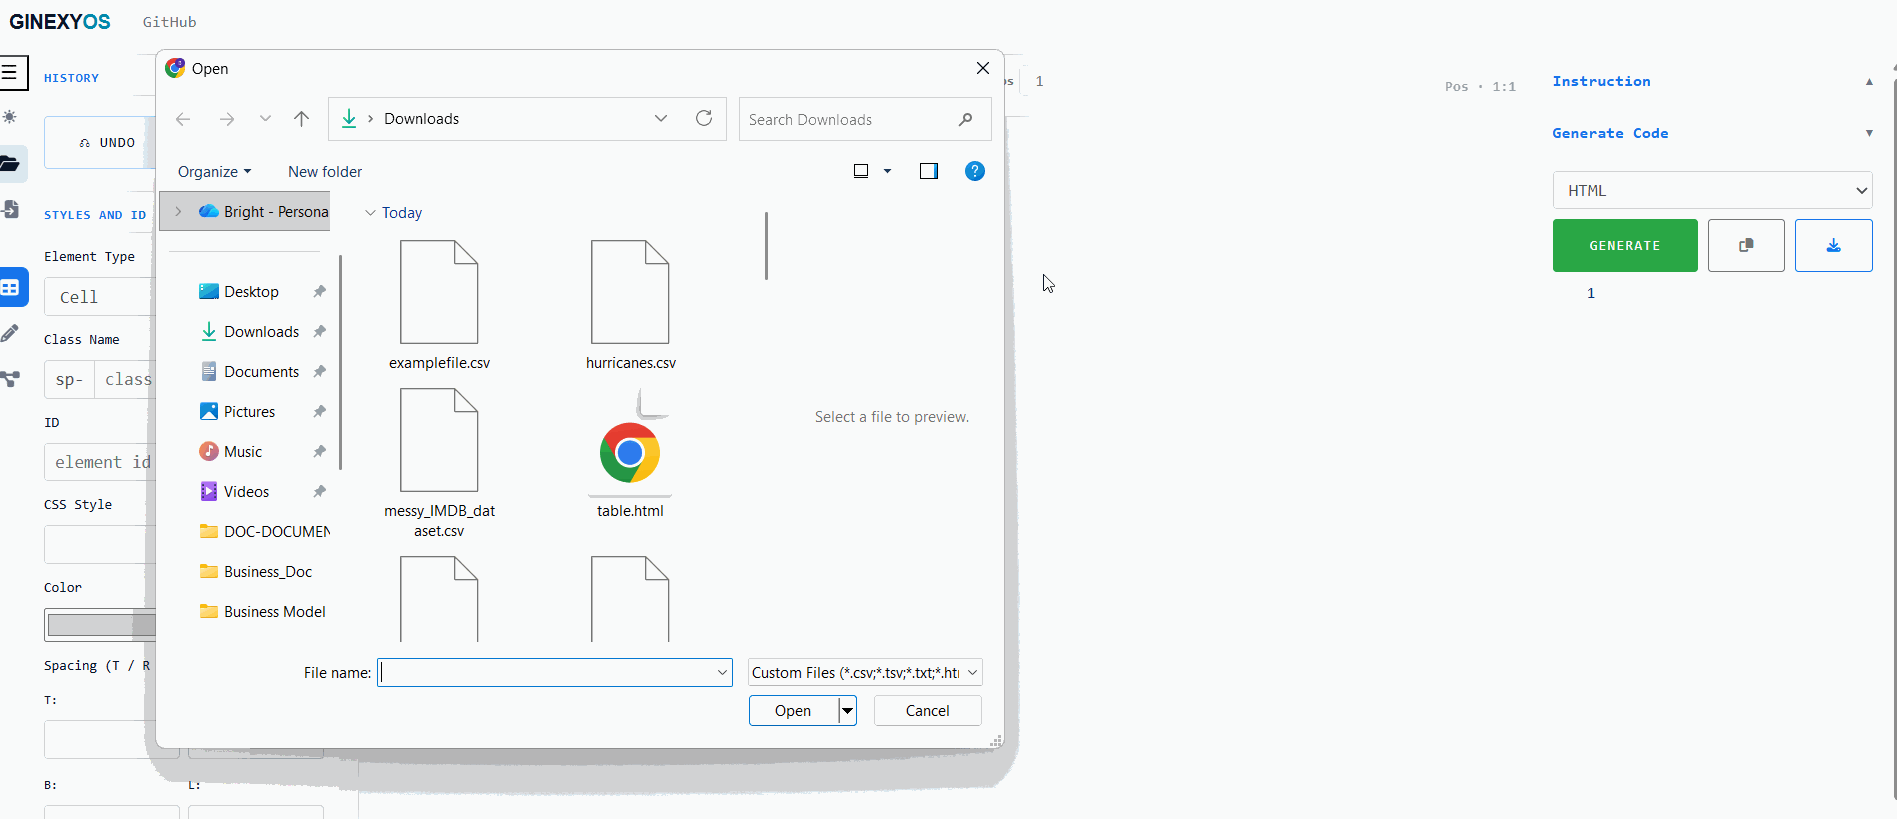Select Desktop in navigation pane
The width and height of the screenshot is (1897, 819).
[251, 292]
